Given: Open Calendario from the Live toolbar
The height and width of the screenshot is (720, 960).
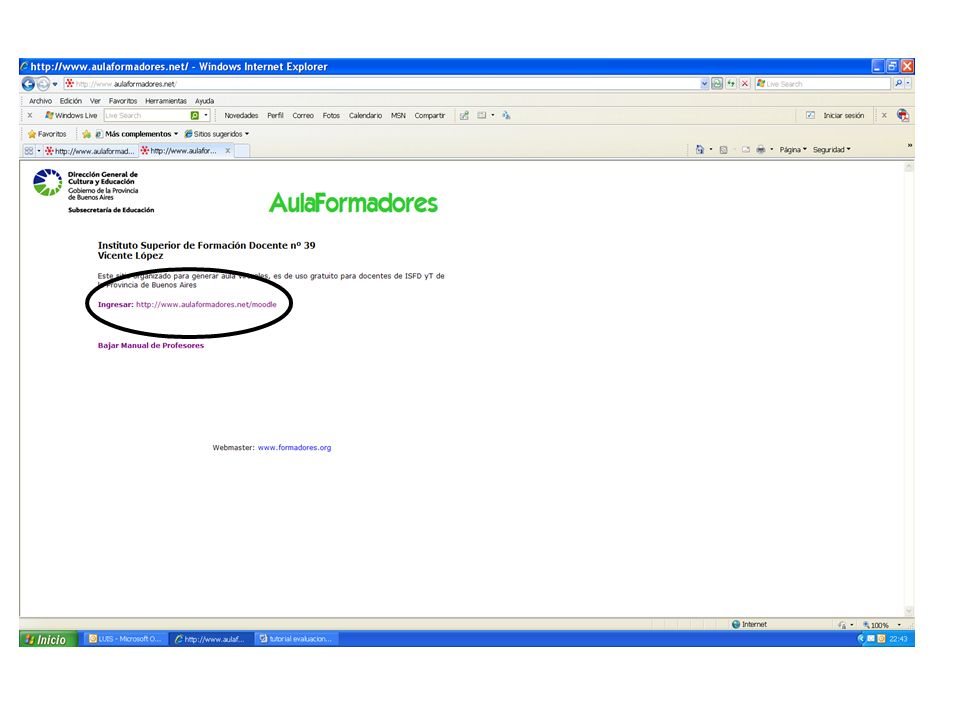Looking at the screenshot, I should pyautogui.click(x=366, y=115).
